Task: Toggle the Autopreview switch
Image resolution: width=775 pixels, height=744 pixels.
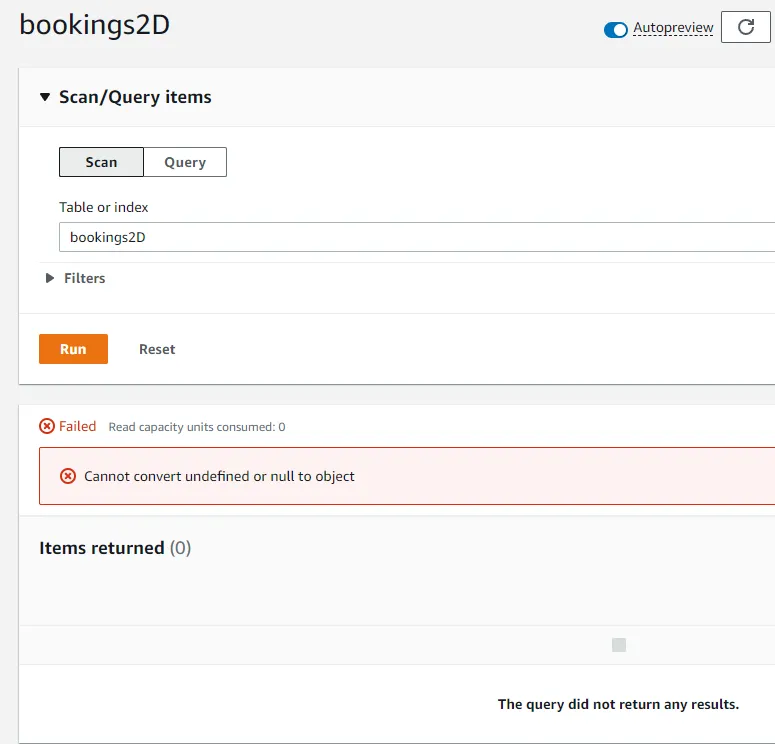Action: coord(615,29)
